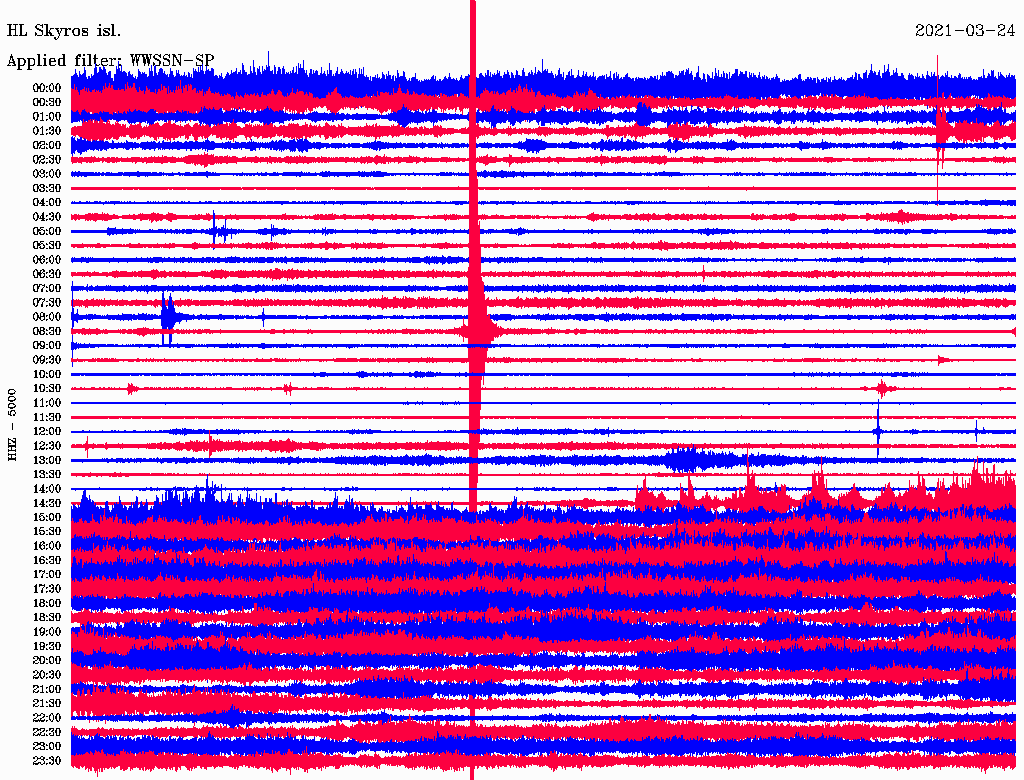The image size is (1024, 780).
Task: Click the blue tremor swell on 13:00 trace
Action: 692,460
